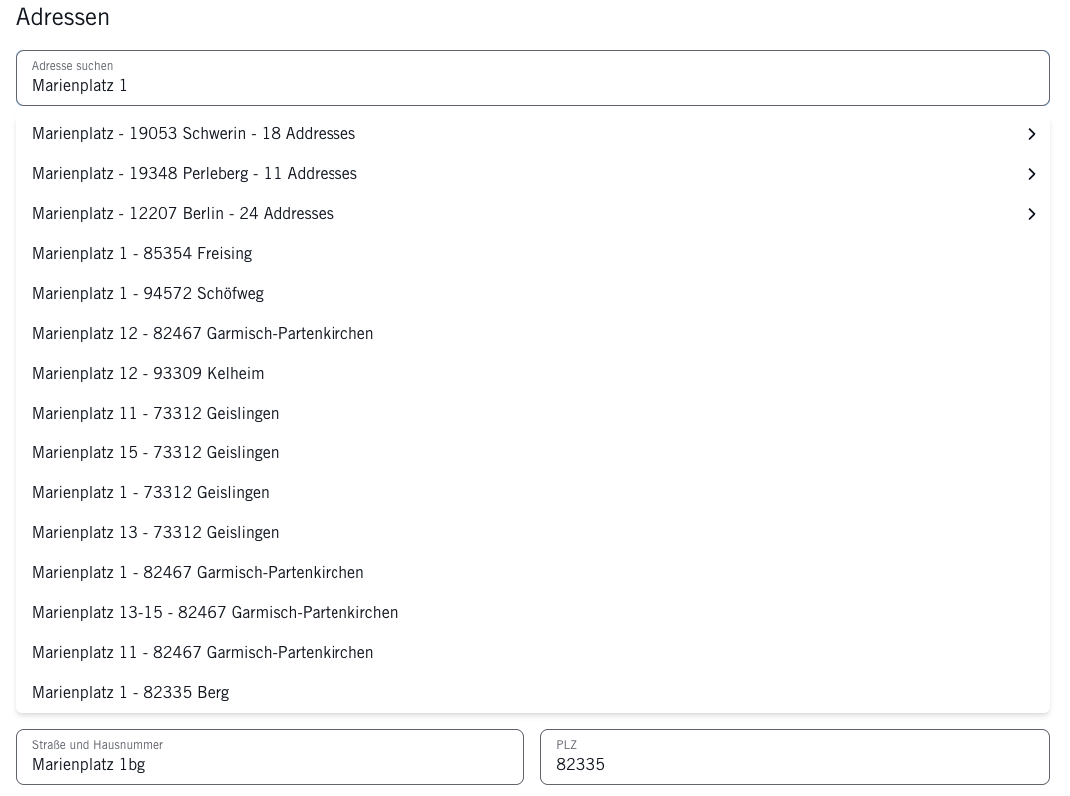Open Marienplatz 12207 Berlin address group
This screenshot has width=1070, height=796.
(183, 214)
